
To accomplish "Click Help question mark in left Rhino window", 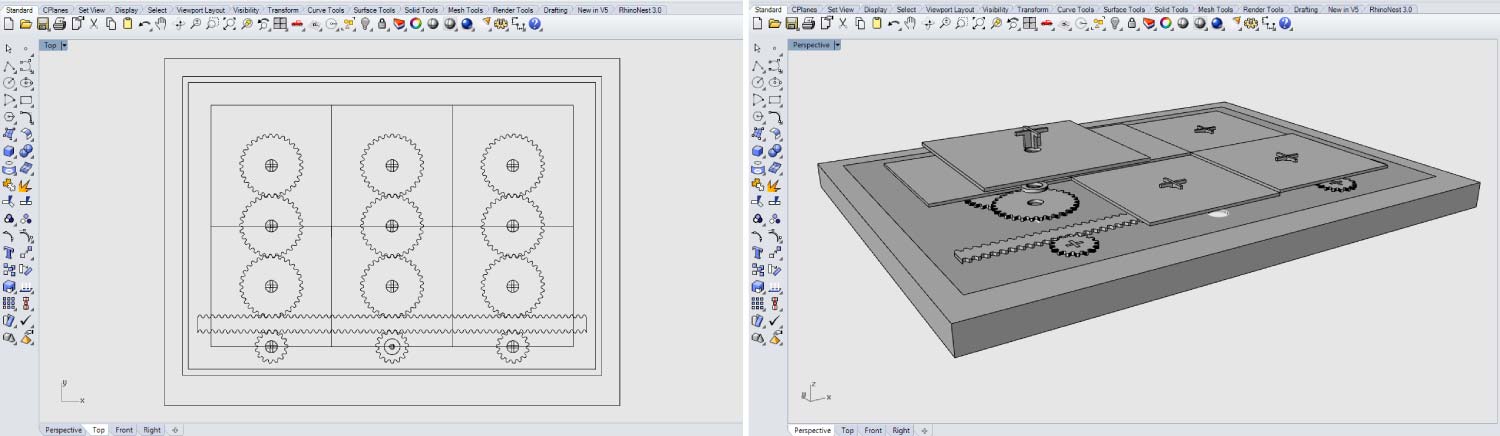I will pos(535,24).
